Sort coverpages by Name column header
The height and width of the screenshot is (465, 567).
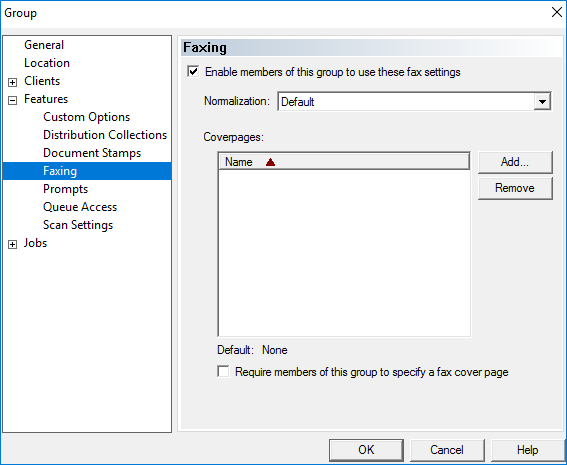344,162
